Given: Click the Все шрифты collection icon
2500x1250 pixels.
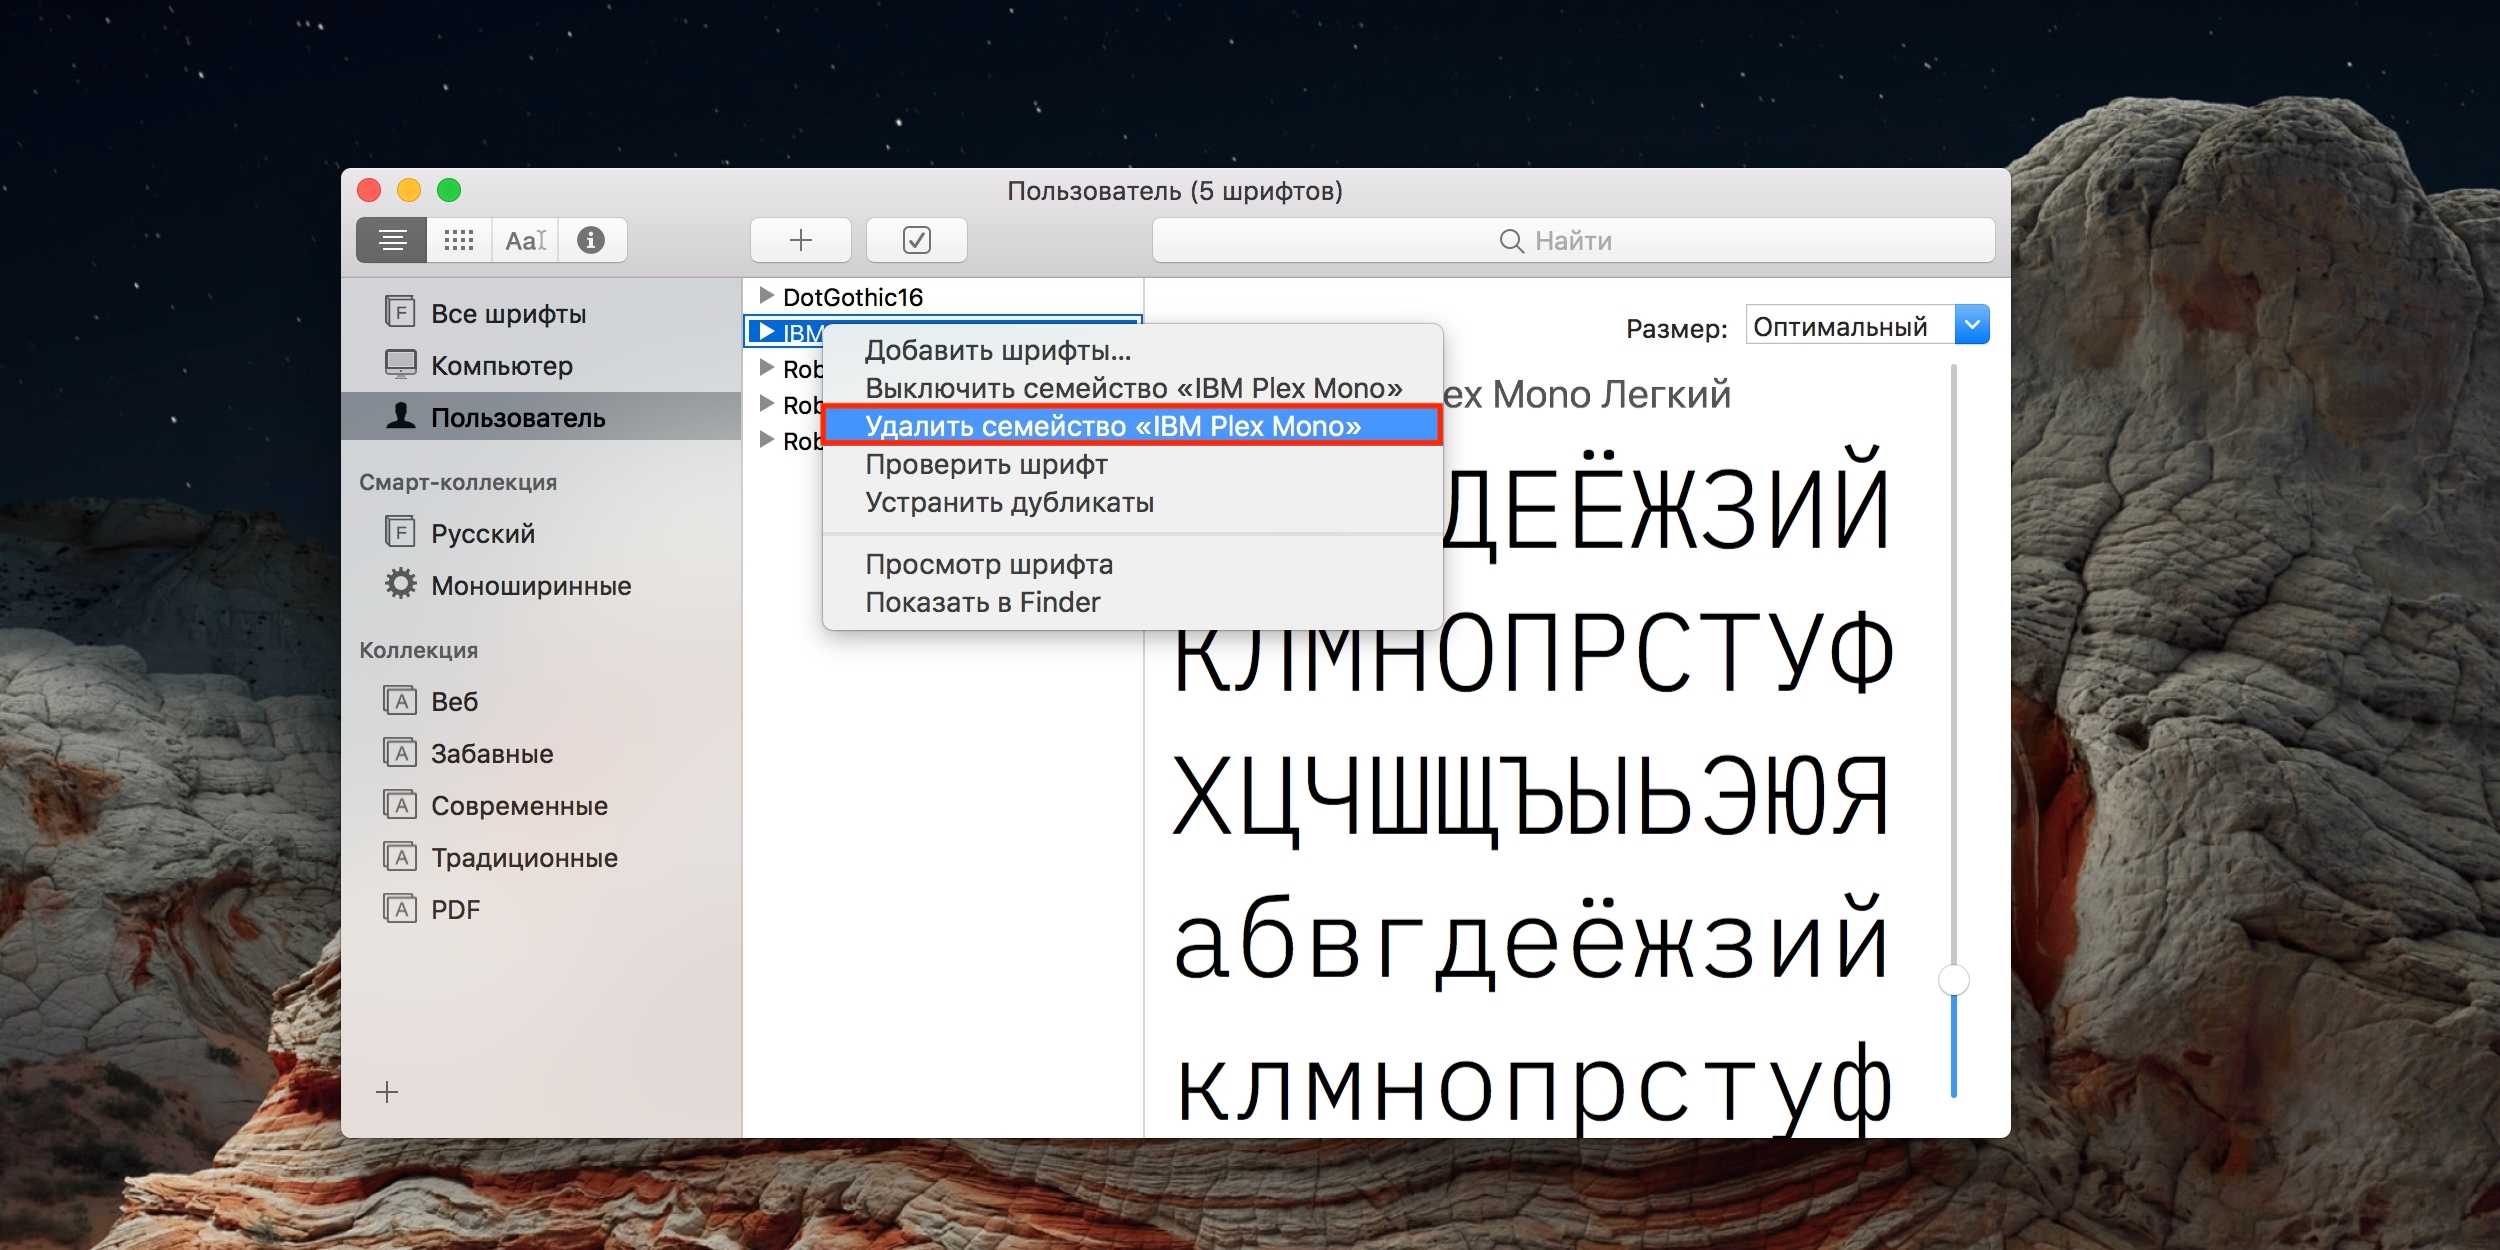Looking at the screenshot, I should coord(400,312).
